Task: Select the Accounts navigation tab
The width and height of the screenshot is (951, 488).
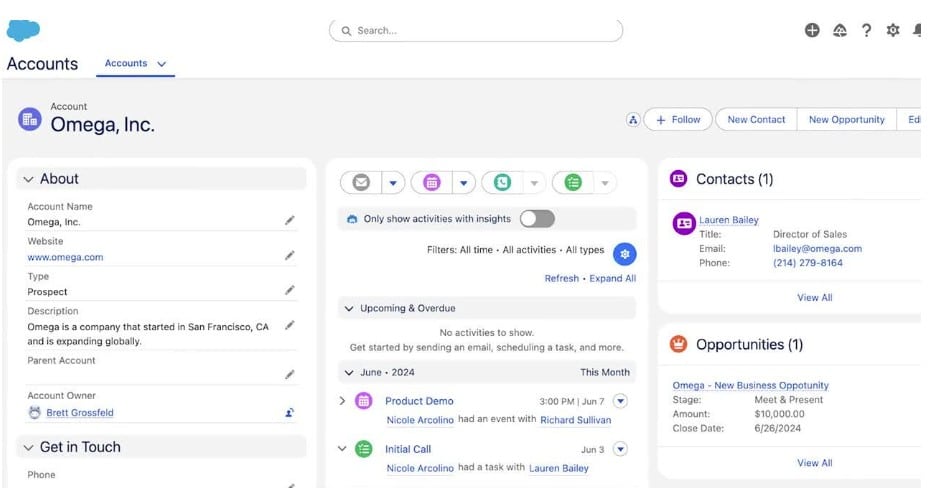Action: tap(126, 63)
